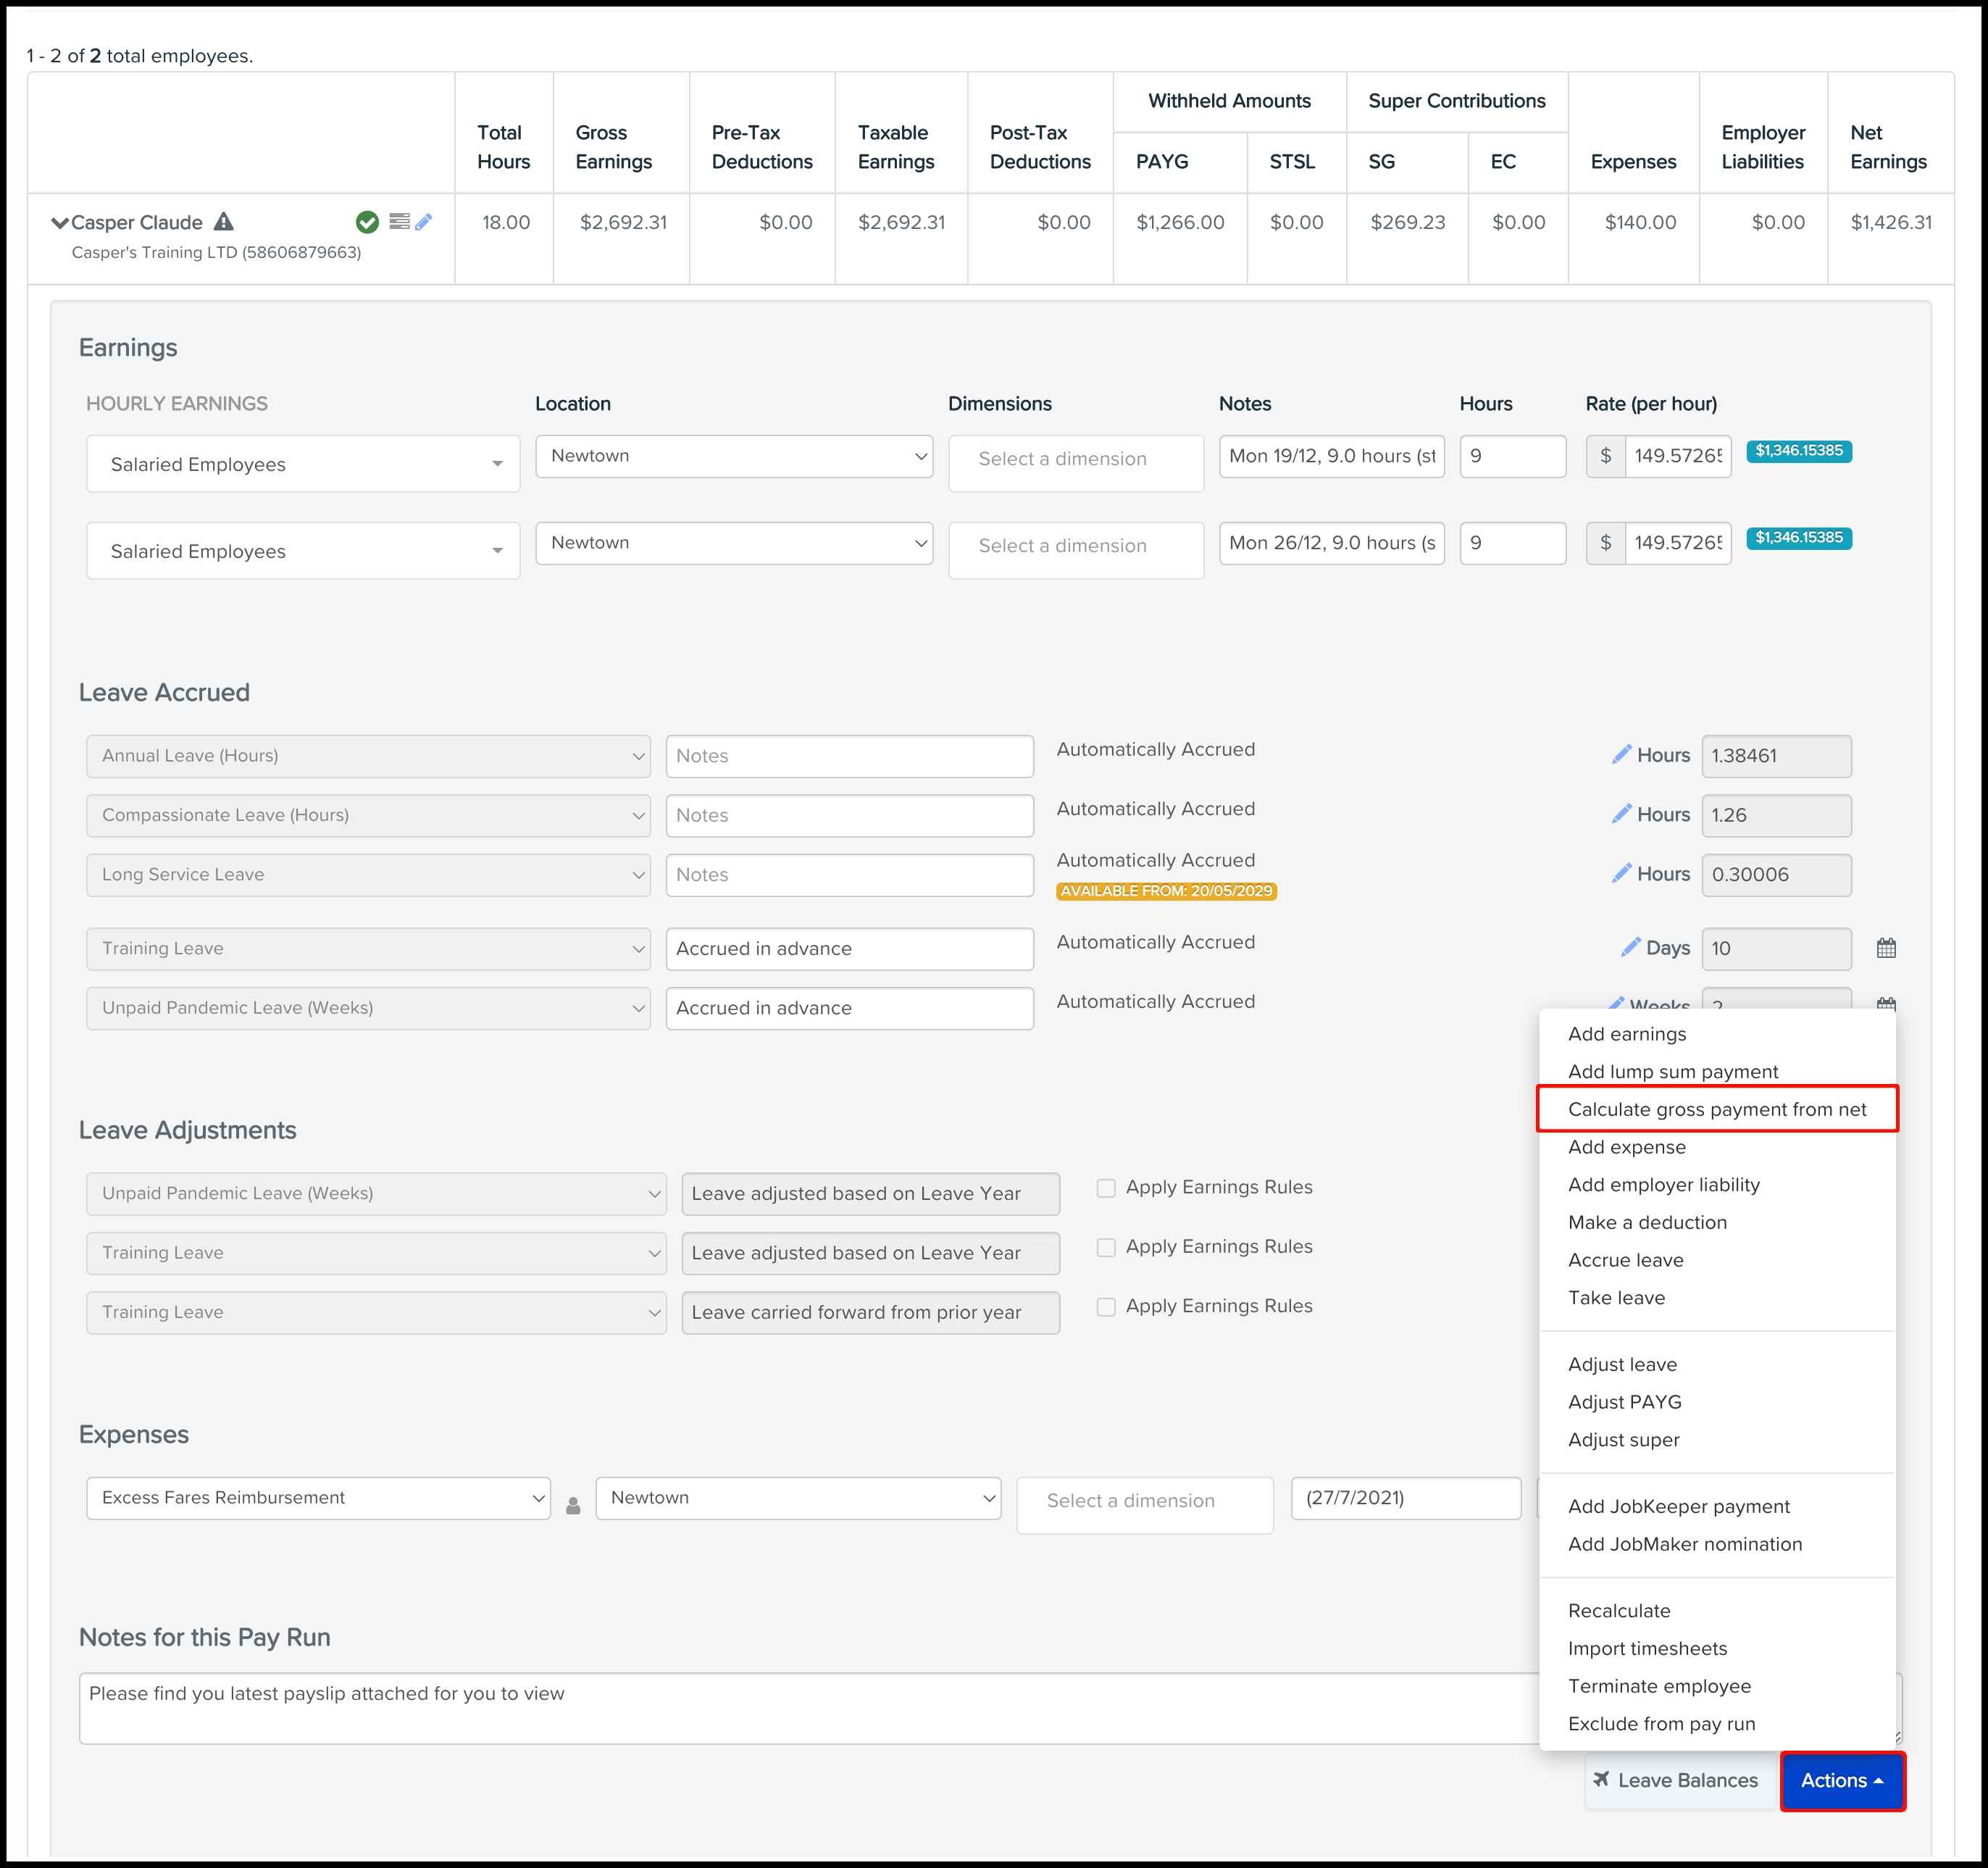Click the person icon next to Excess Fares Reimbursement
Screen dimensions: 1988x1868
point(574,1501)
